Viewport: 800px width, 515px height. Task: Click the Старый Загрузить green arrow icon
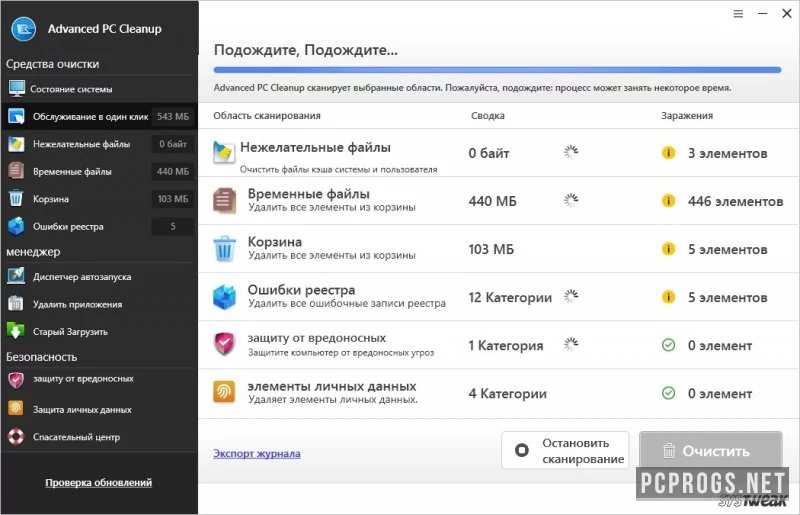[x=16, y=331]
